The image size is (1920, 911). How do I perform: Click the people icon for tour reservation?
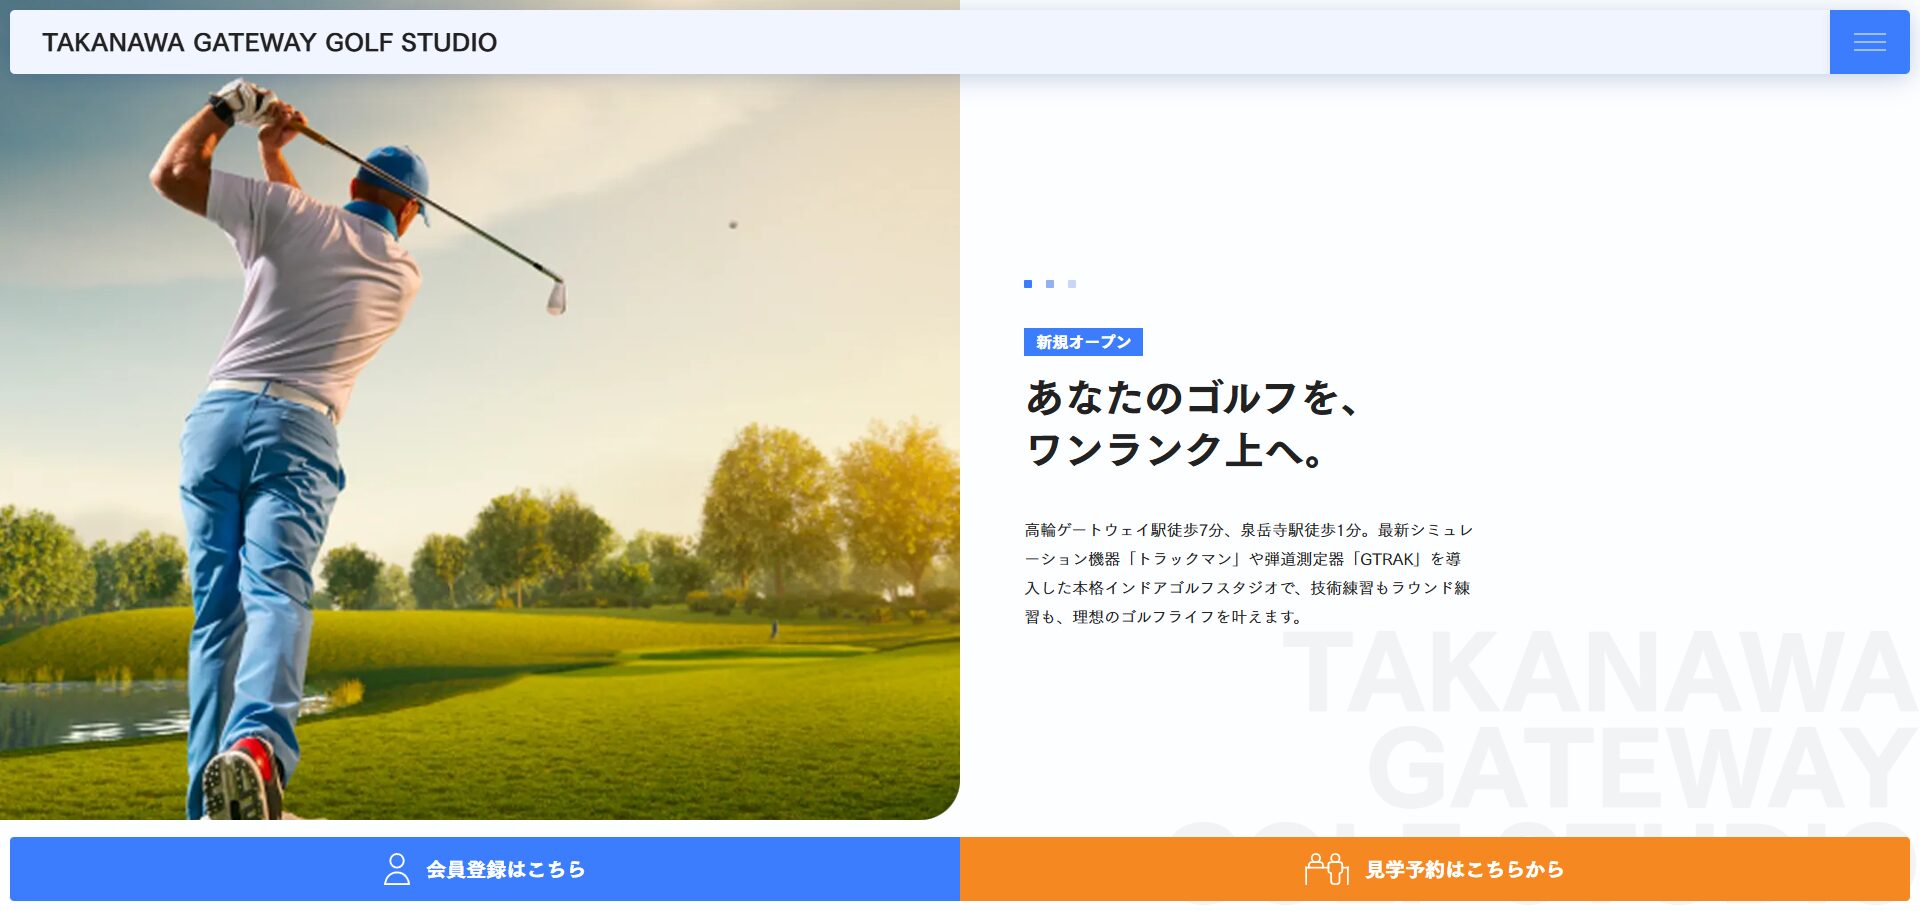(x=1326, y=869)
